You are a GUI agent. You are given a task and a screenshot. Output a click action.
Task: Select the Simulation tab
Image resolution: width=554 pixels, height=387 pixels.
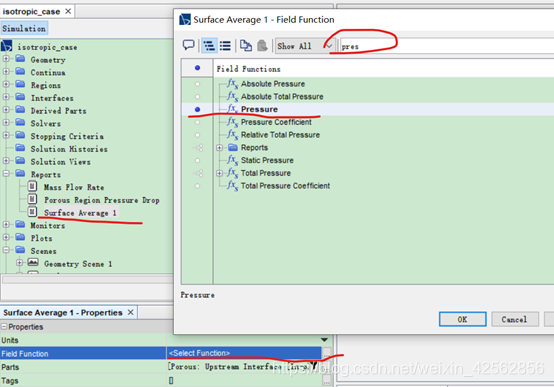tap(24, 28)
